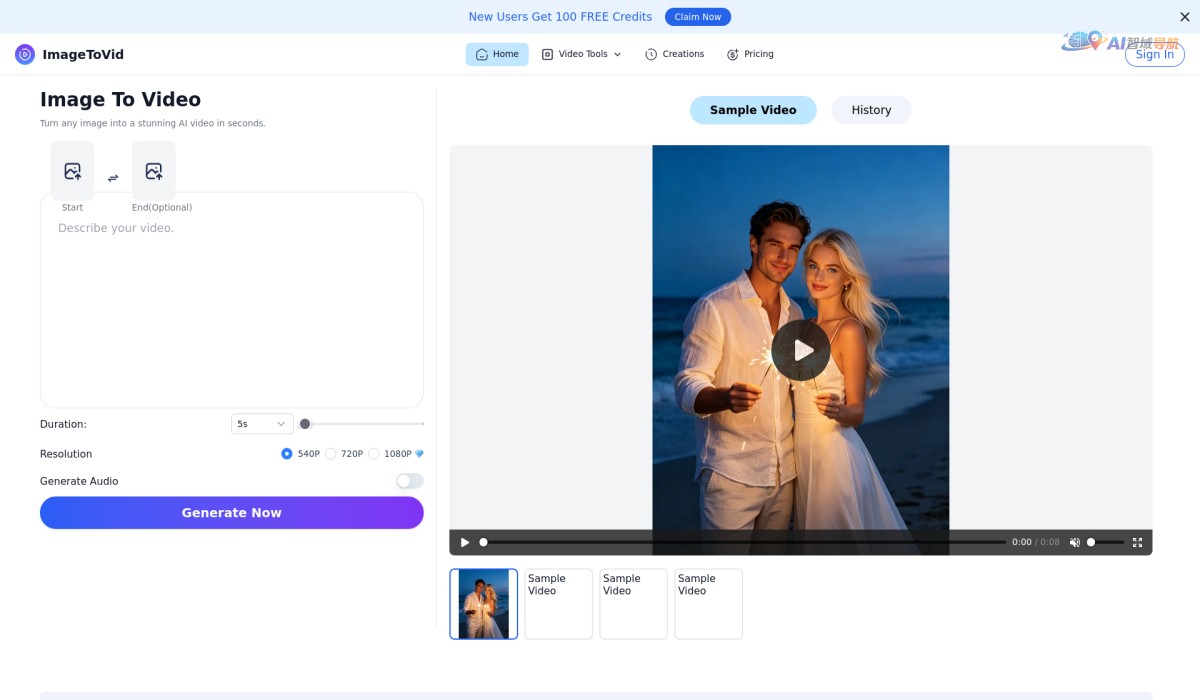Click the Describe your video text field
The image size is (1200, 700).
point(232,300)
